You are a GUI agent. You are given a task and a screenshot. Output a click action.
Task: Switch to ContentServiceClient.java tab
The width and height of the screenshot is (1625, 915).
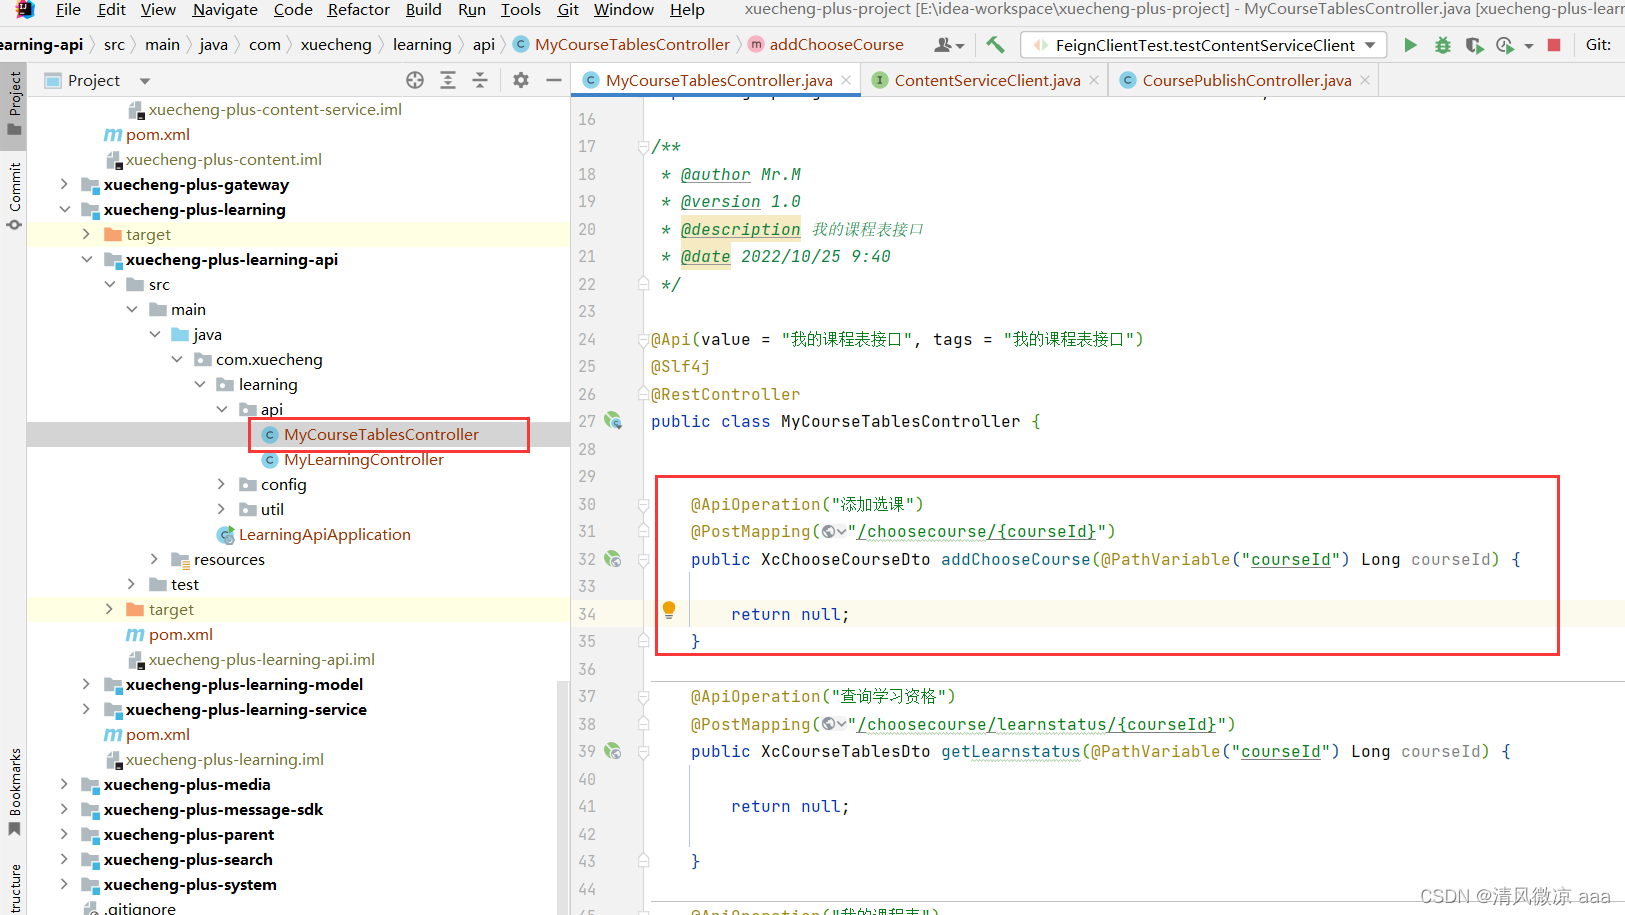tap(987, 80)
